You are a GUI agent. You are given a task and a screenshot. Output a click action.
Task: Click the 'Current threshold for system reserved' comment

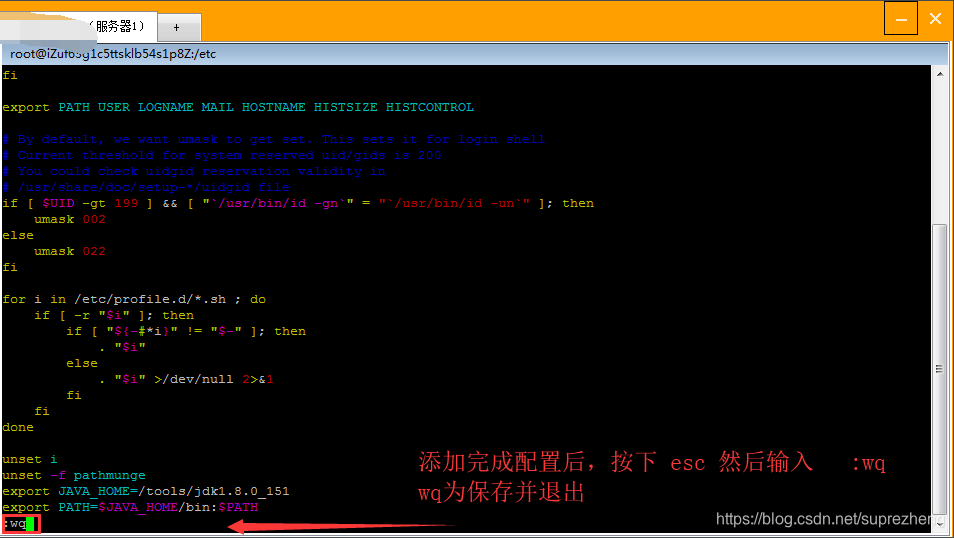pos(222,155)
